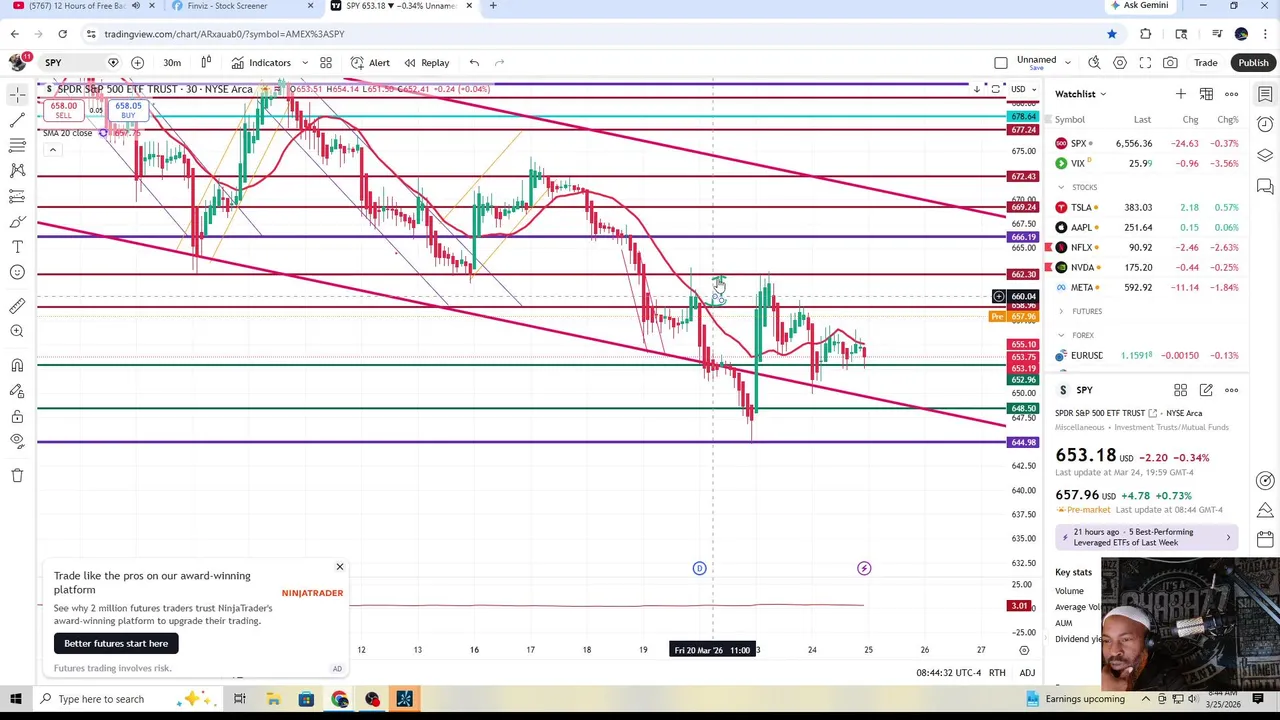This screenshot has height=720, width=1280.
Task: Add a symbol to the Watchlist
Action: 1180,94
